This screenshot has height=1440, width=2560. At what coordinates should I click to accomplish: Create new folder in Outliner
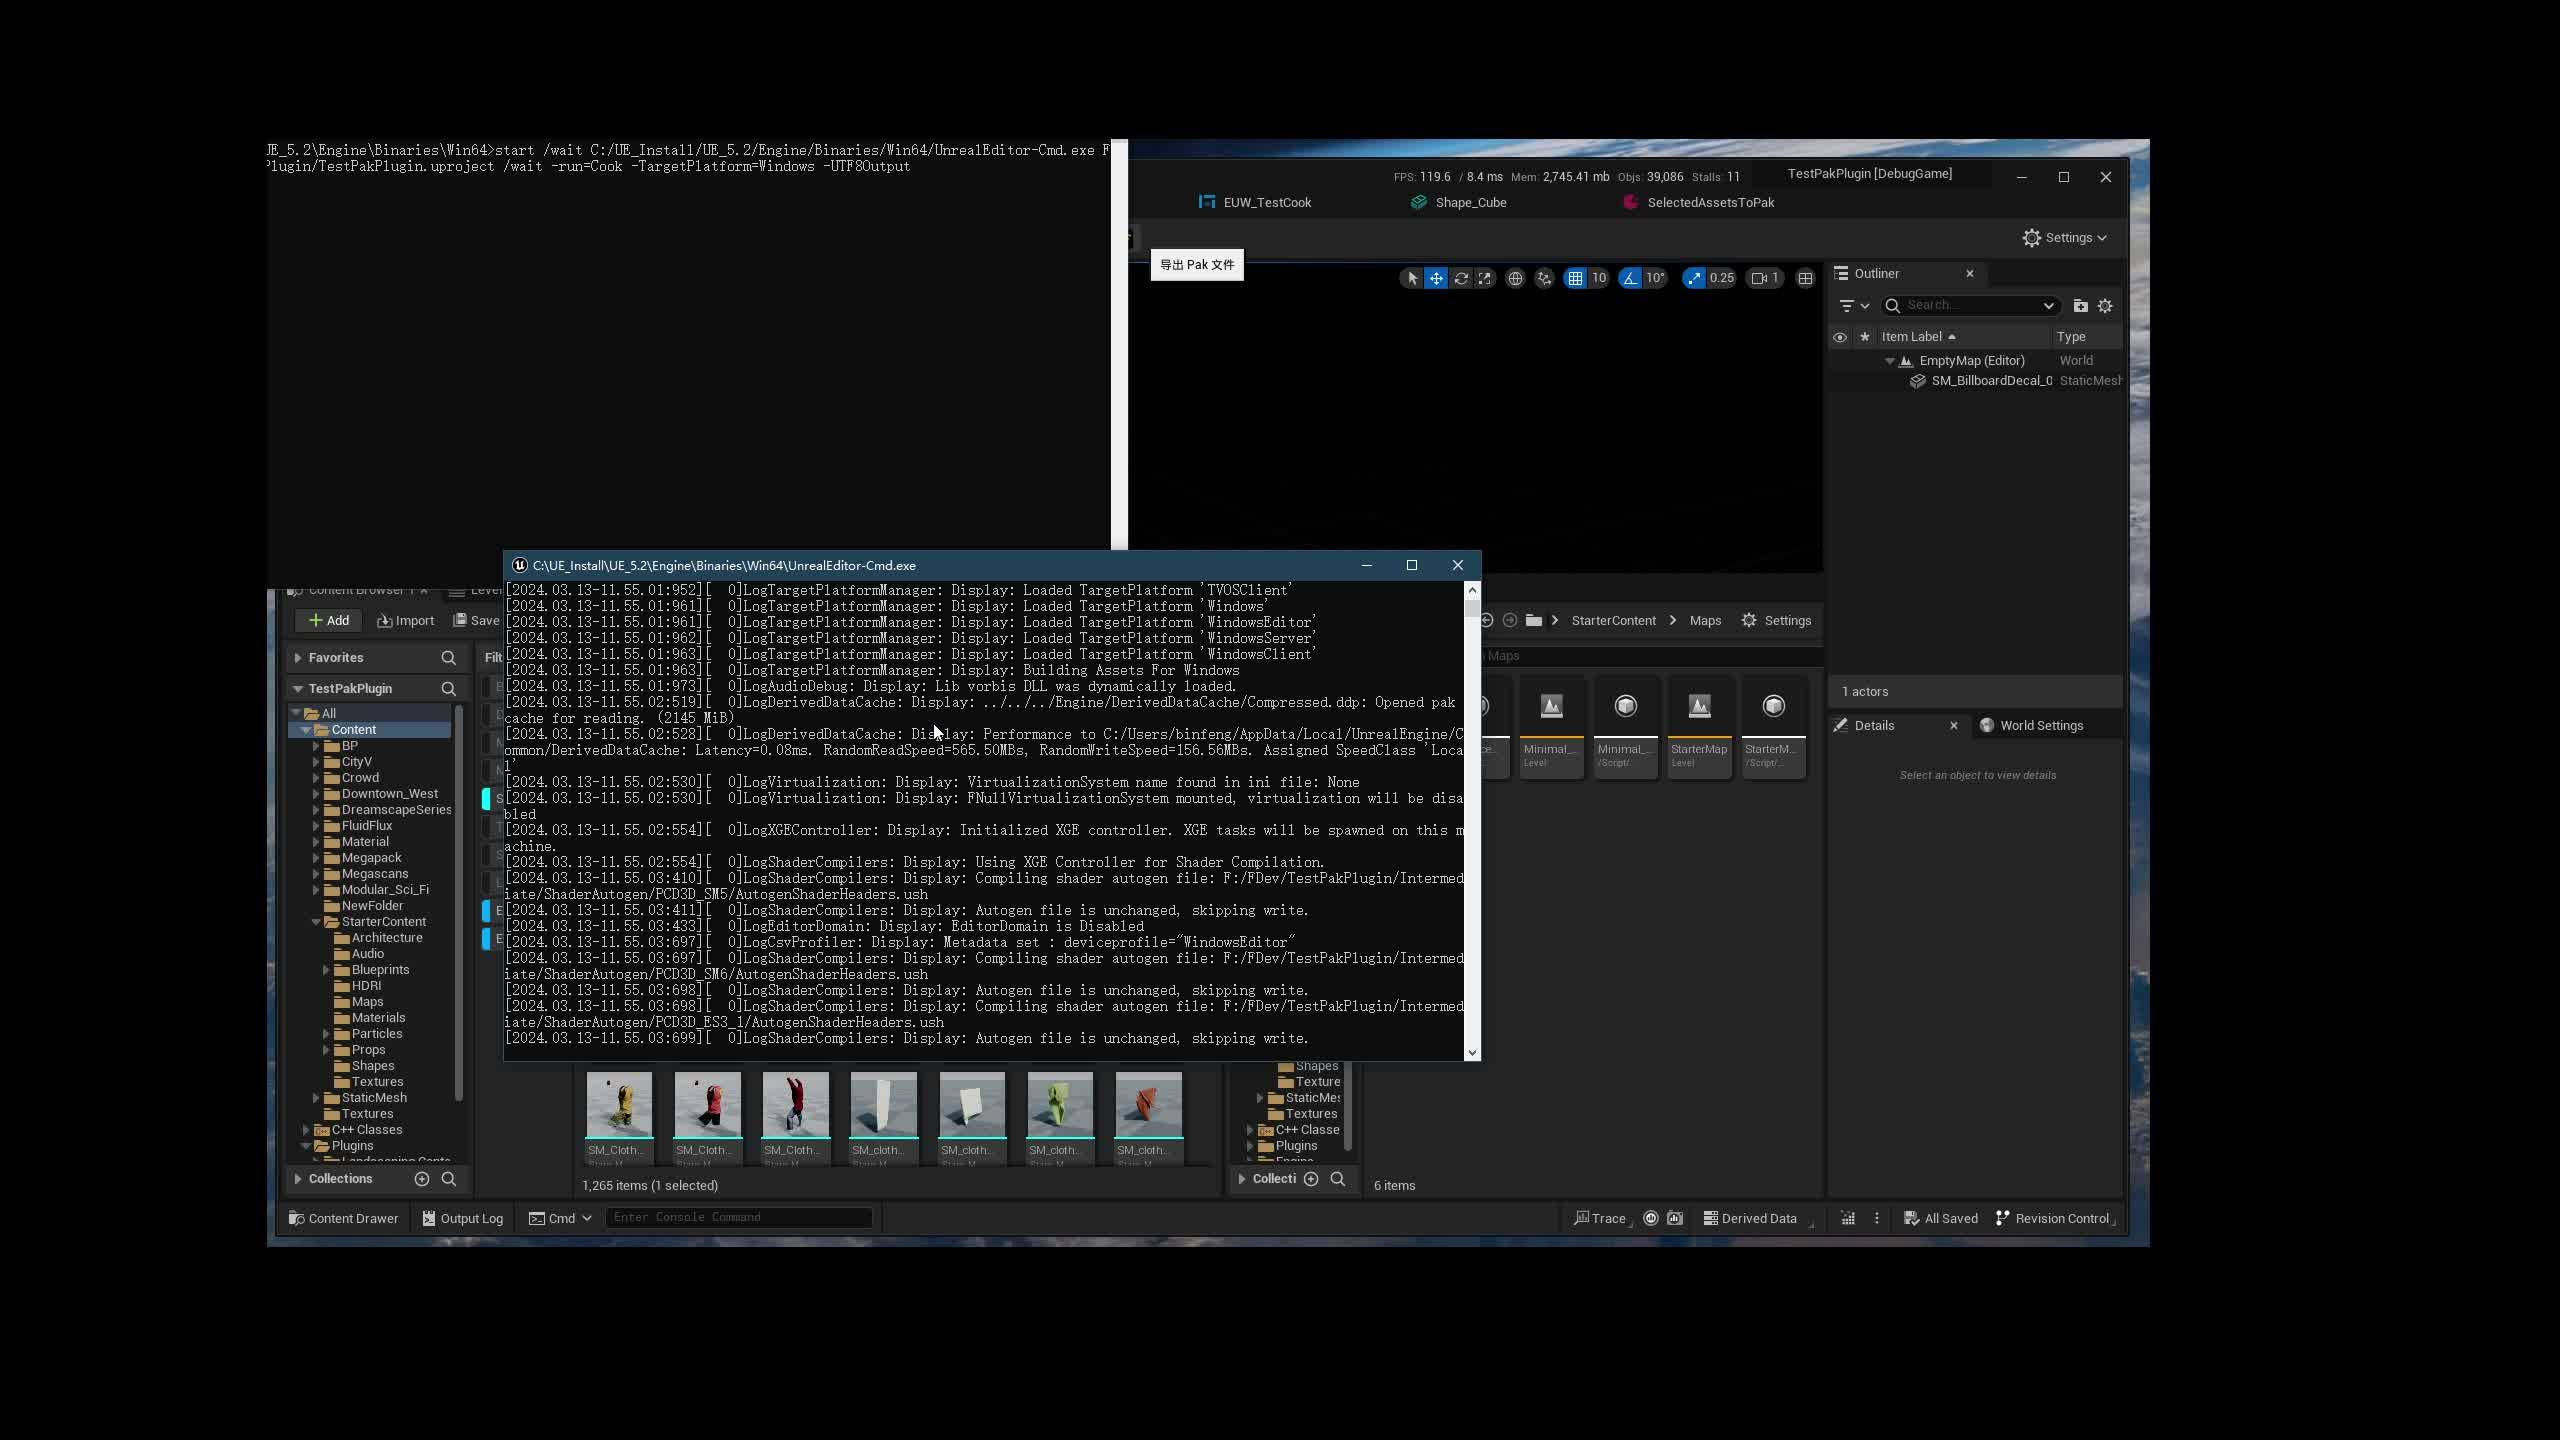tap(2080, 306)
